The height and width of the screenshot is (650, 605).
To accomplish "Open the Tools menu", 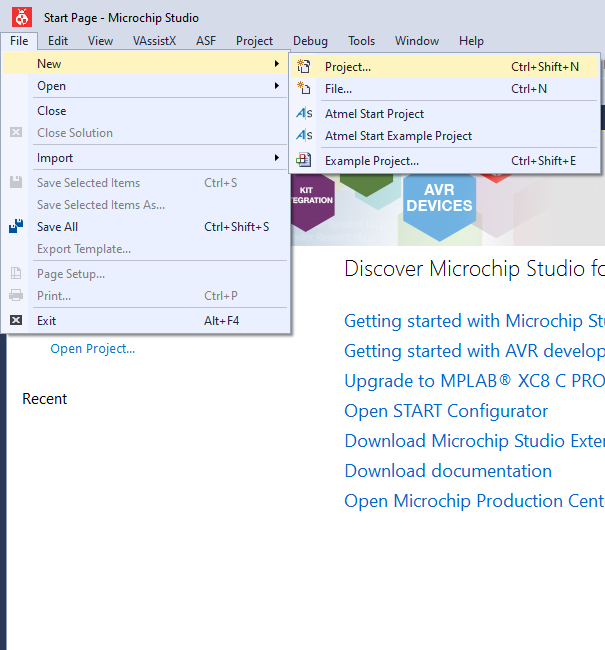I will (x=361, y=41).
